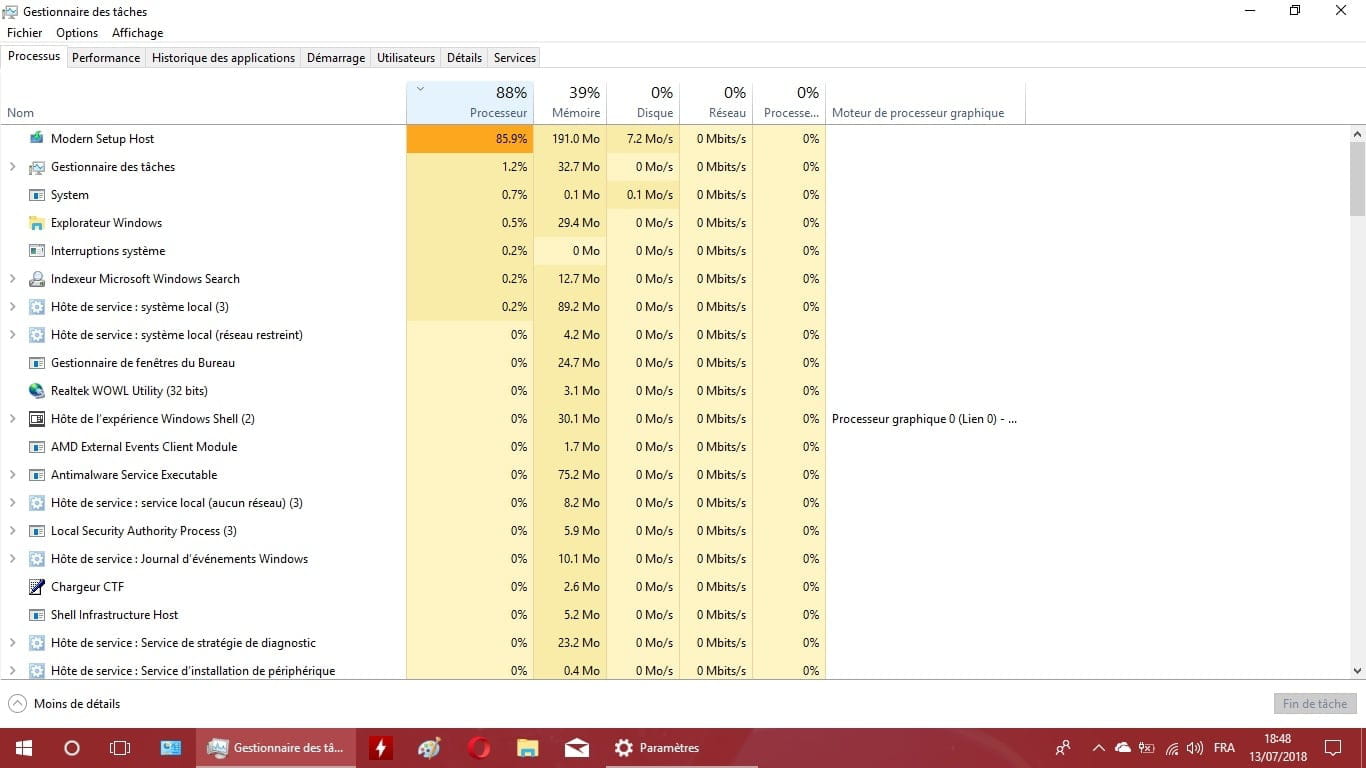Click the Modern Setup Host process icon

point(37,138)
